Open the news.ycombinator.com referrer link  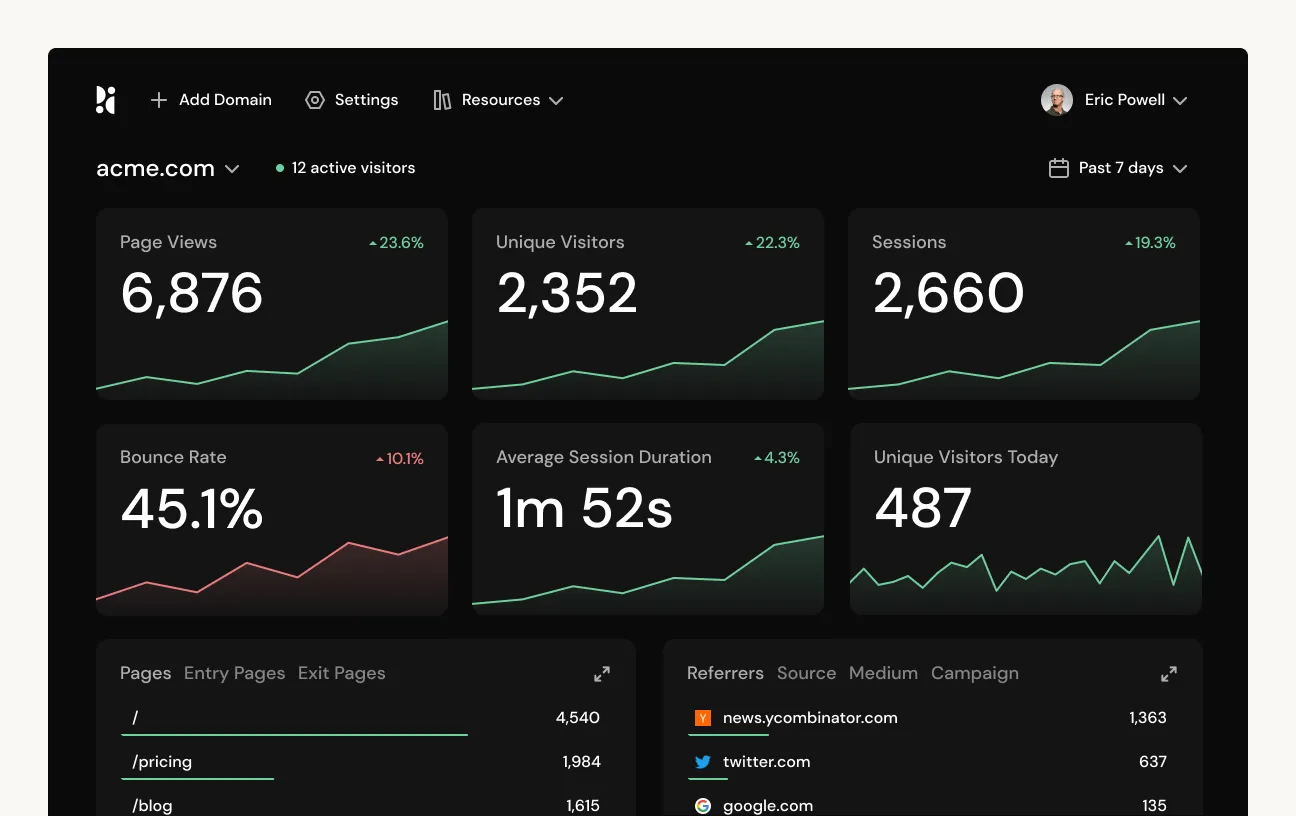click(808, 717)
